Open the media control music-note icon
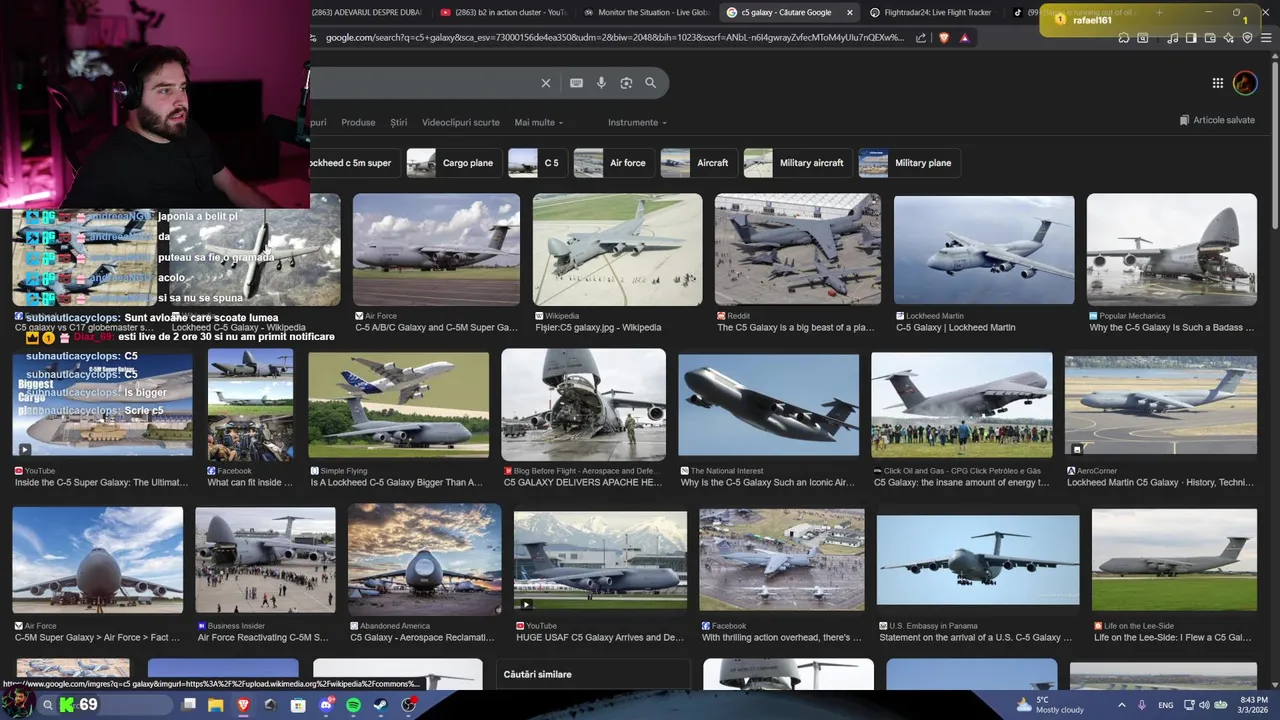Viewport: 1280px width, 720px height. 1171,38
